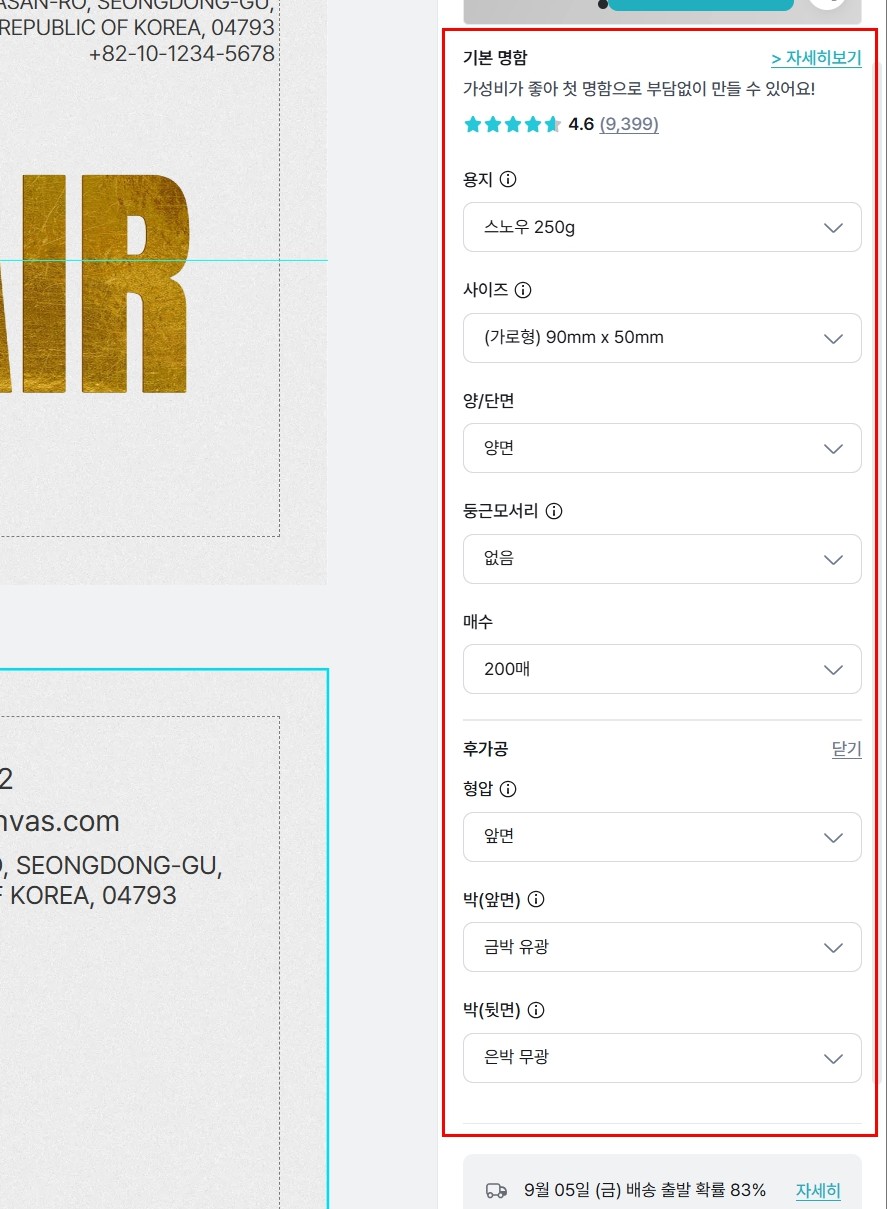887x1209 pixels.
Task: Open the 90mm x 50mm size dropdown
Action: tap(662, 338)
